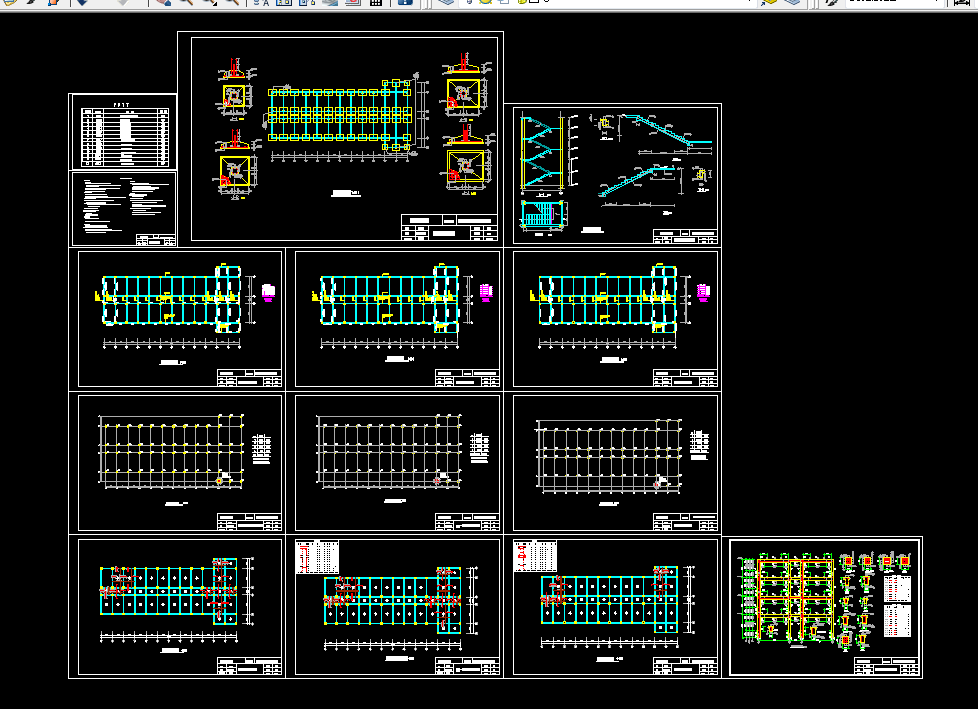Click notes block beside left column plan
This screenshot has width=978, height=709.
point(261,450)
